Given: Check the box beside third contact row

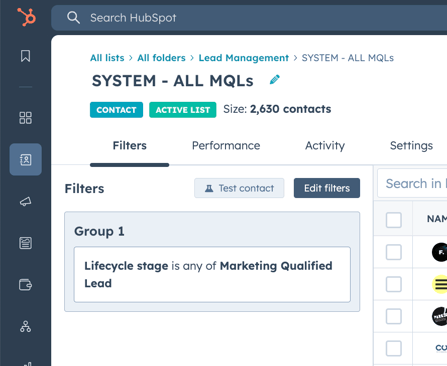Looking at the screenshot, I should point(394,316).
